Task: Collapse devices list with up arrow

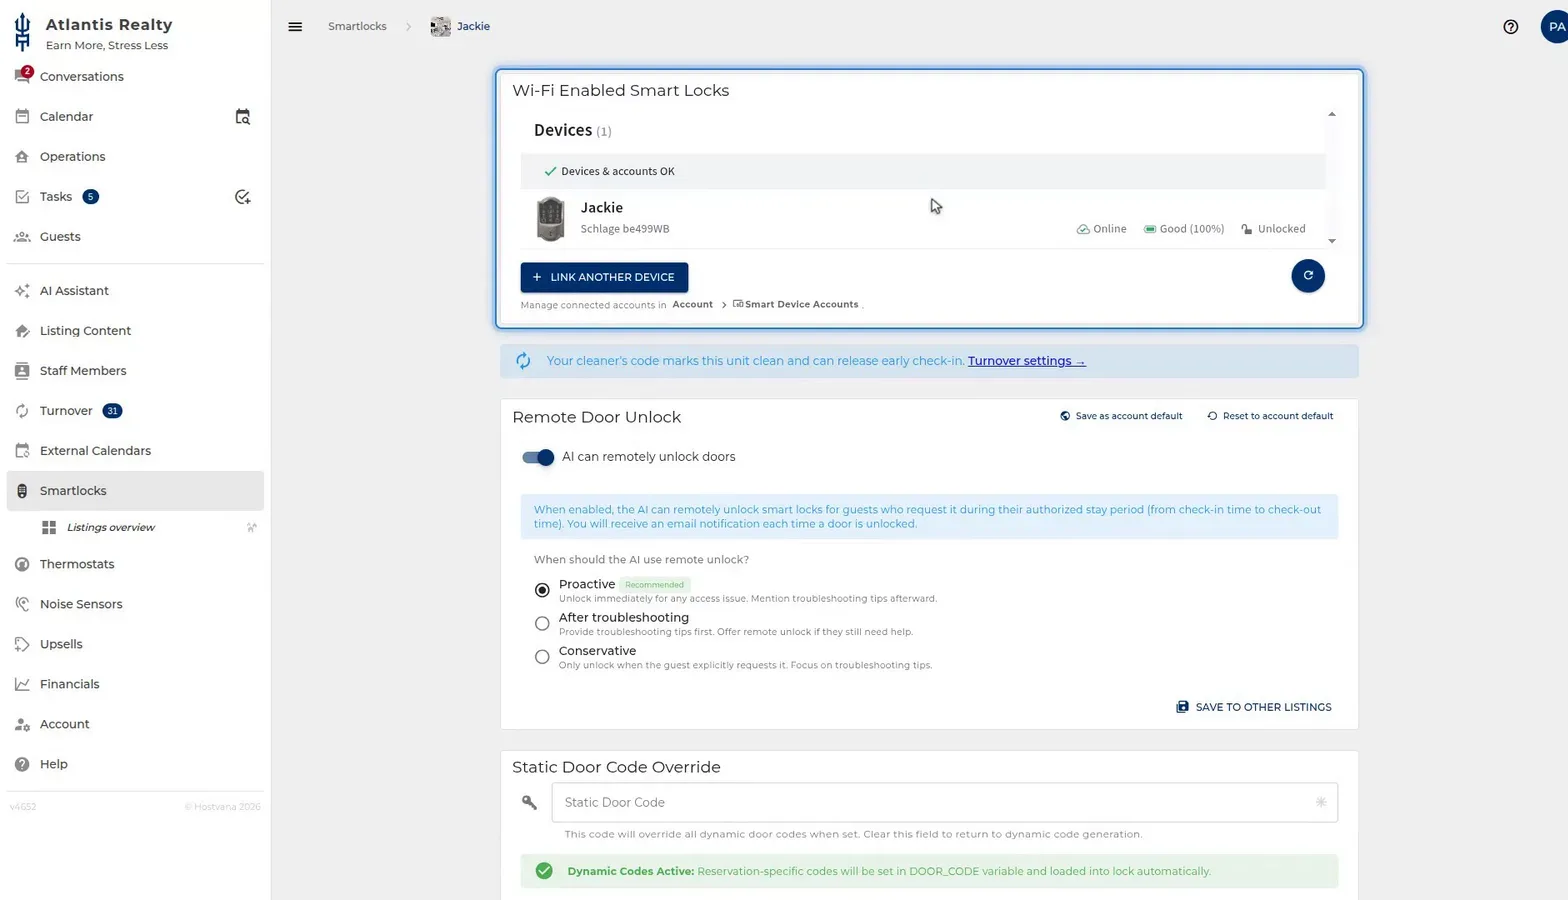Action: (x=1331, y=115)
